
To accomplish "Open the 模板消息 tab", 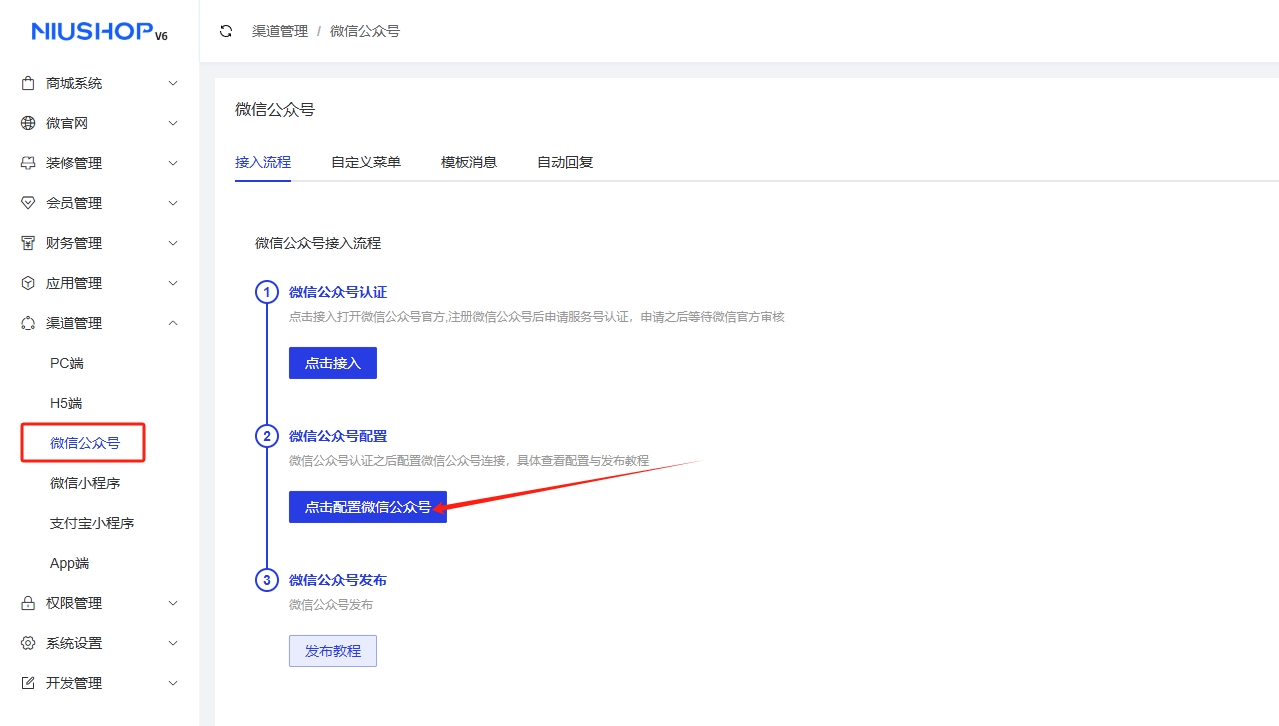I will click(469, 162).
